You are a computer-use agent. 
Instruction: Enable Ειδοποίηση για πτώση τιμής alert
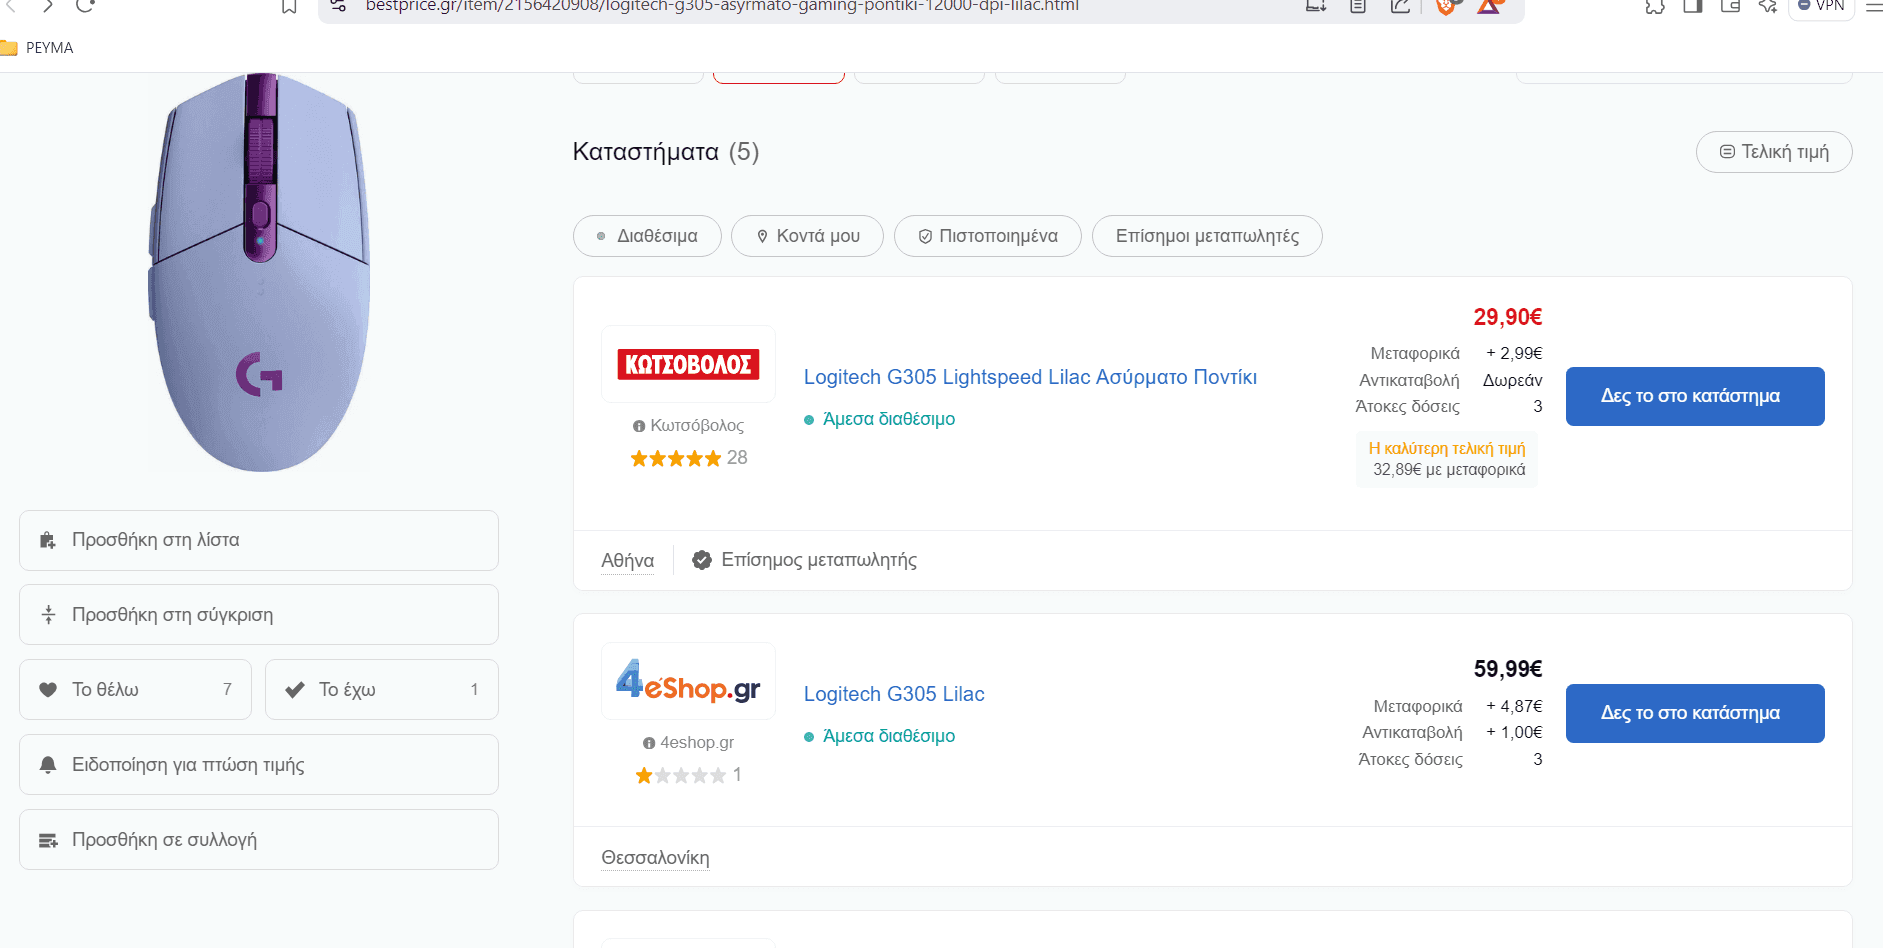pyautogui.click(x=259, y=765)
